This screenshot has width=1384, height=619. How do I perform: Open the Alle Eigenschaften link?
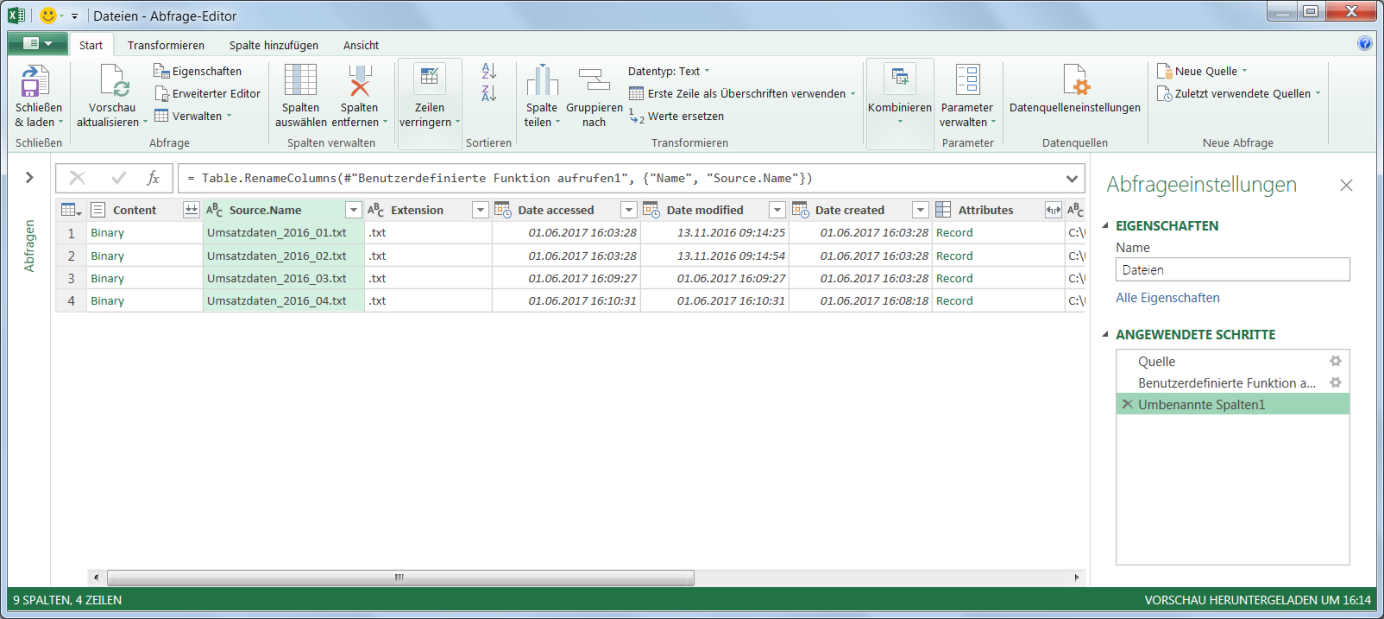pos(1168,298)
